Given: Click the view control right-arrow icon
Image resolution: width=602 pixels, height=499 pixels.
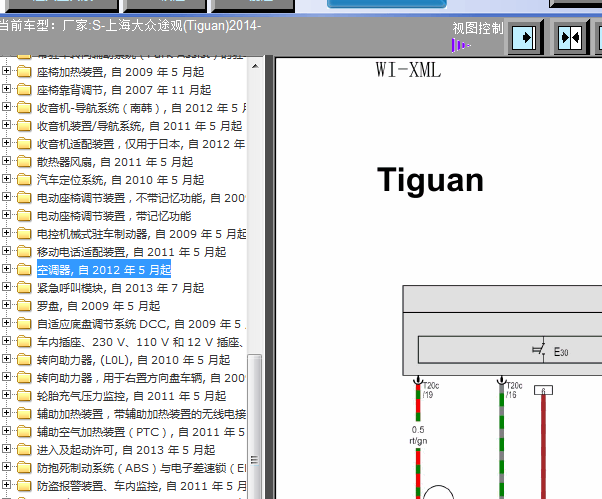Looking at the screenshot, I should pyautogui.click(x=524, y=37).
